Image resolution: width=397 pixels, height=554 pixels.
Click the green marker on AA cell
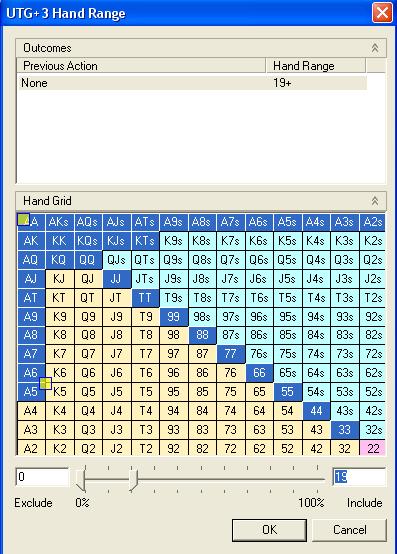pos(23,219)
